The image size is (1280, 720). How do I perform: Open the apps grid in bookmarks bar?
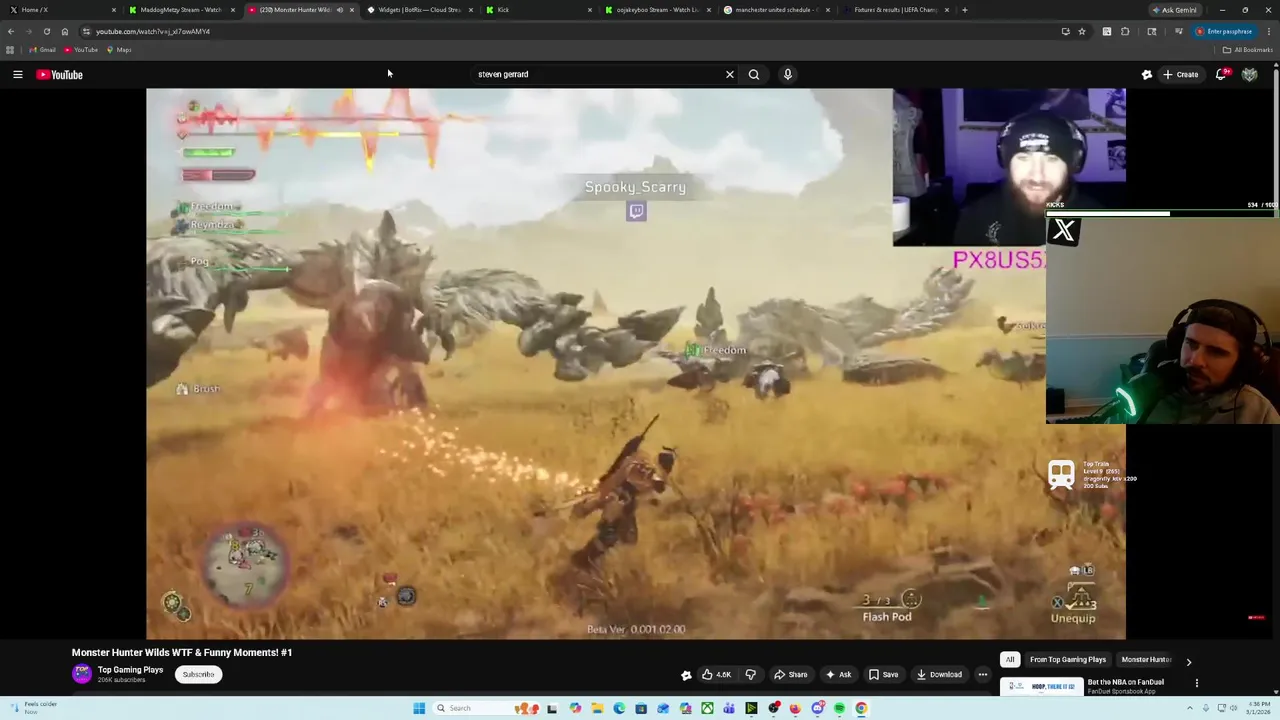tap(10, 50)
